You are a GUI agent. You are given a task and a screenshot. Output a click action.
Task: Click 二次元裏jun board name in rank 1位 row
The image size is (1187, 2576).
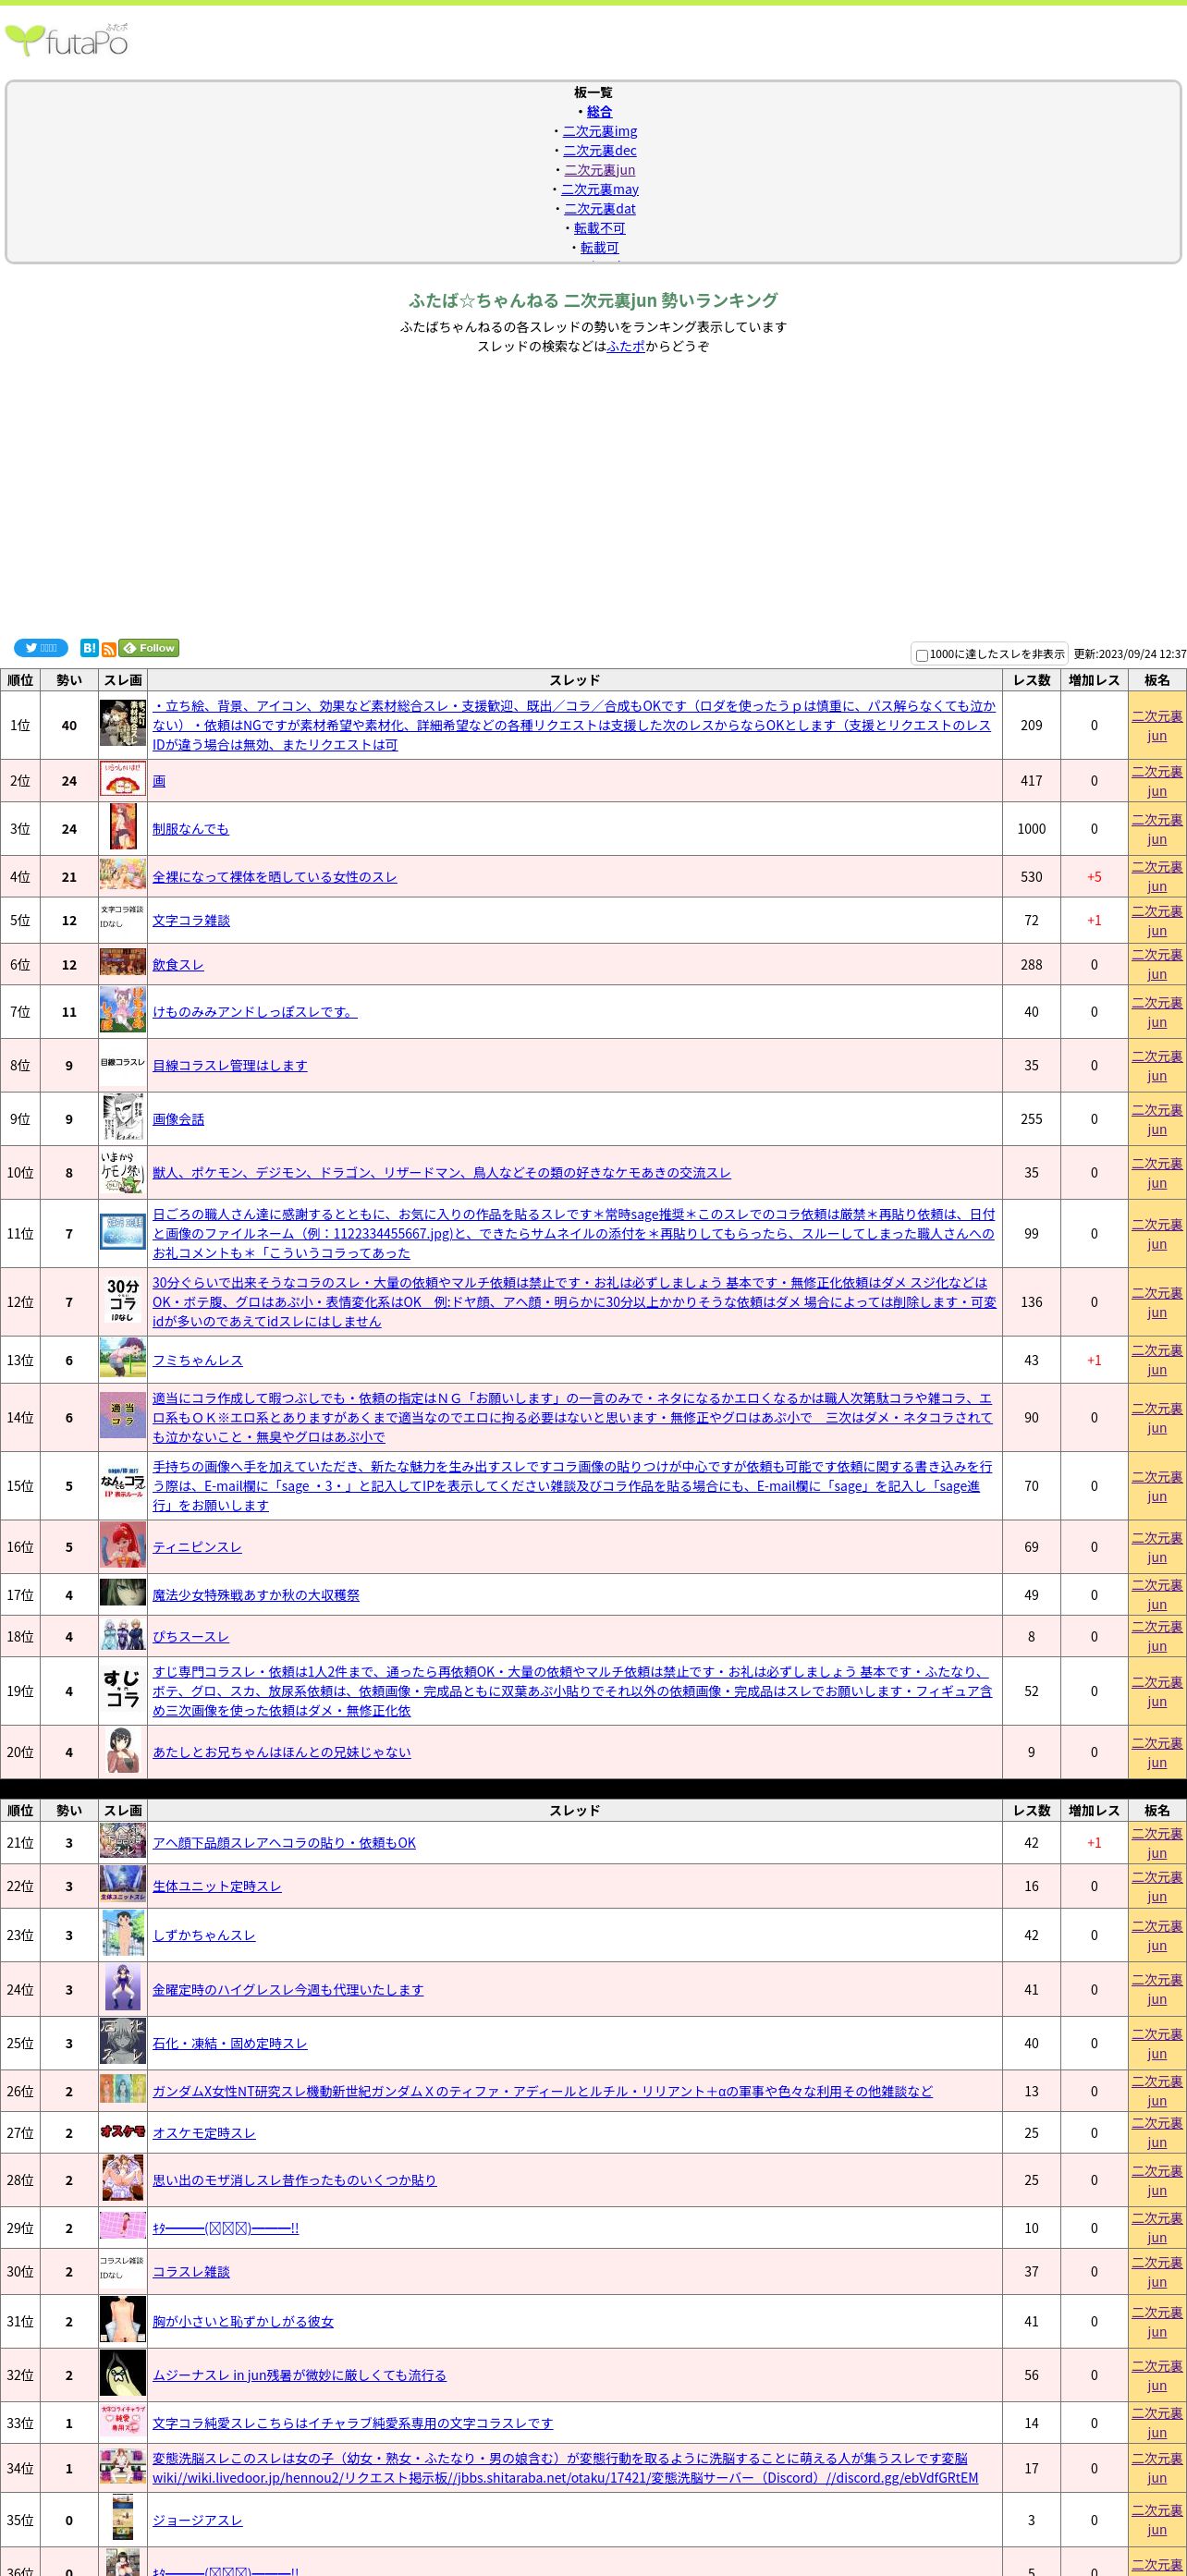1157,725
